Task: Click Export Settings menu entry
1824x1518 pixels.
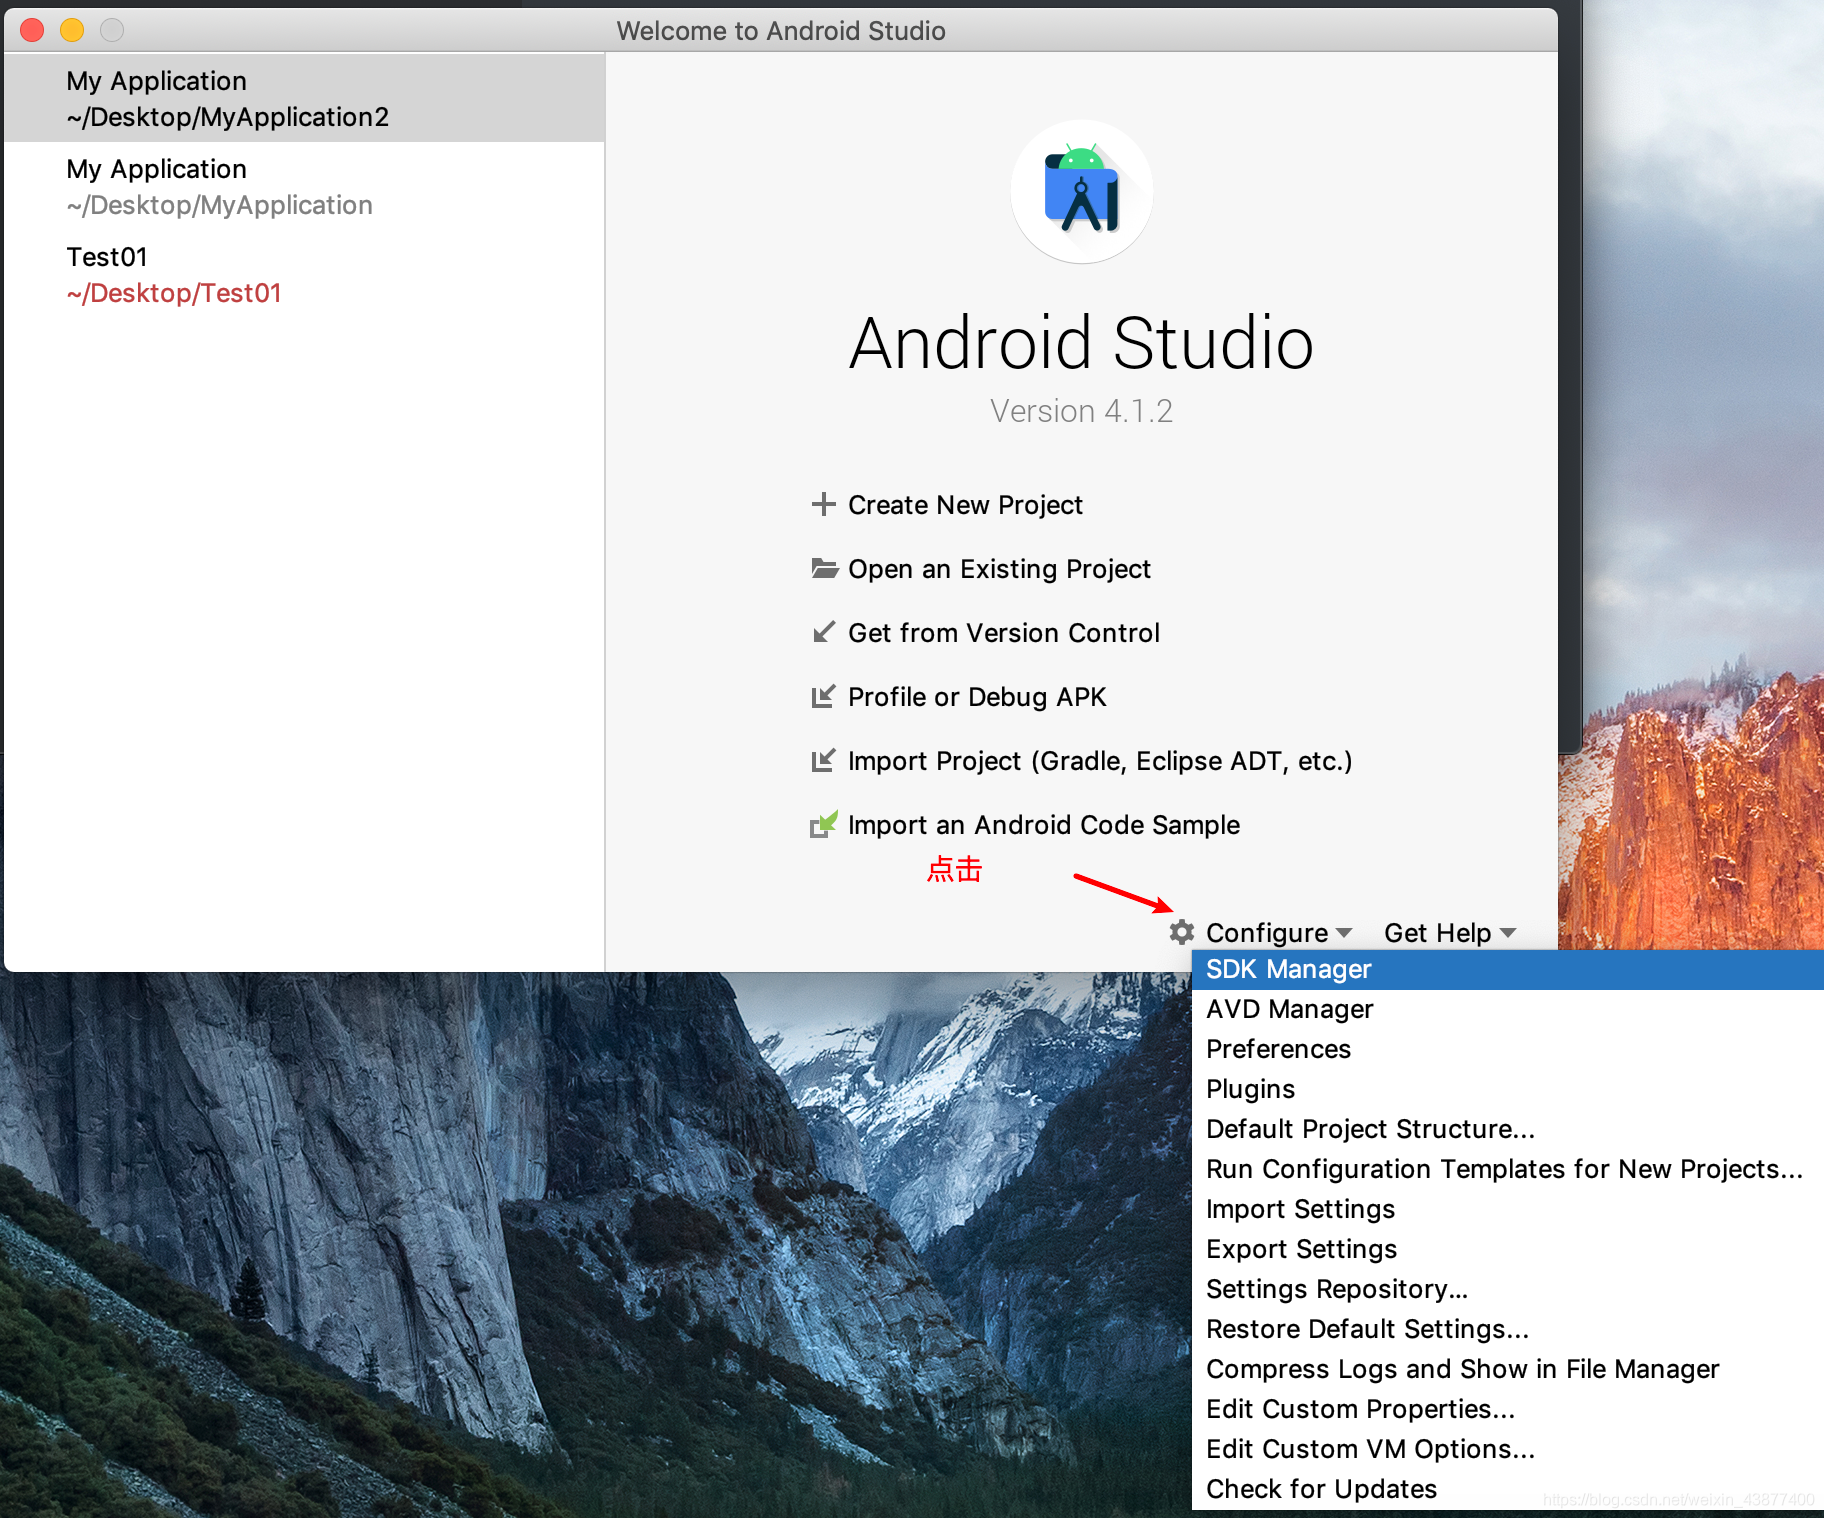Action: (x=1508, y=1249)
